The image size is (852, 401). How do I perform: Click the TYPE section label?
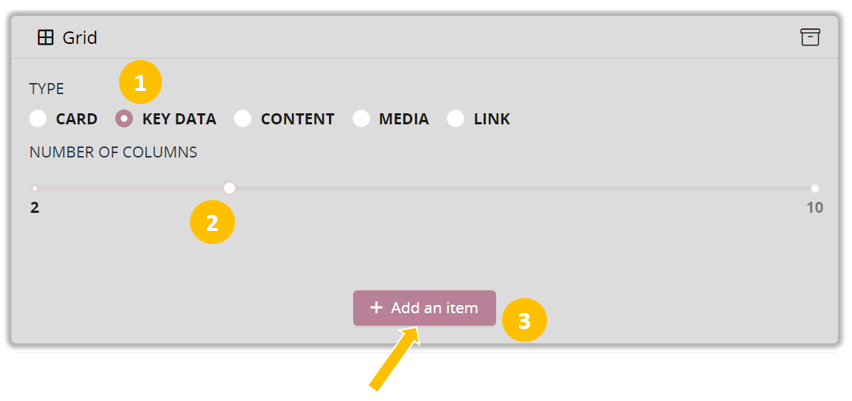[x=46, y=89]
